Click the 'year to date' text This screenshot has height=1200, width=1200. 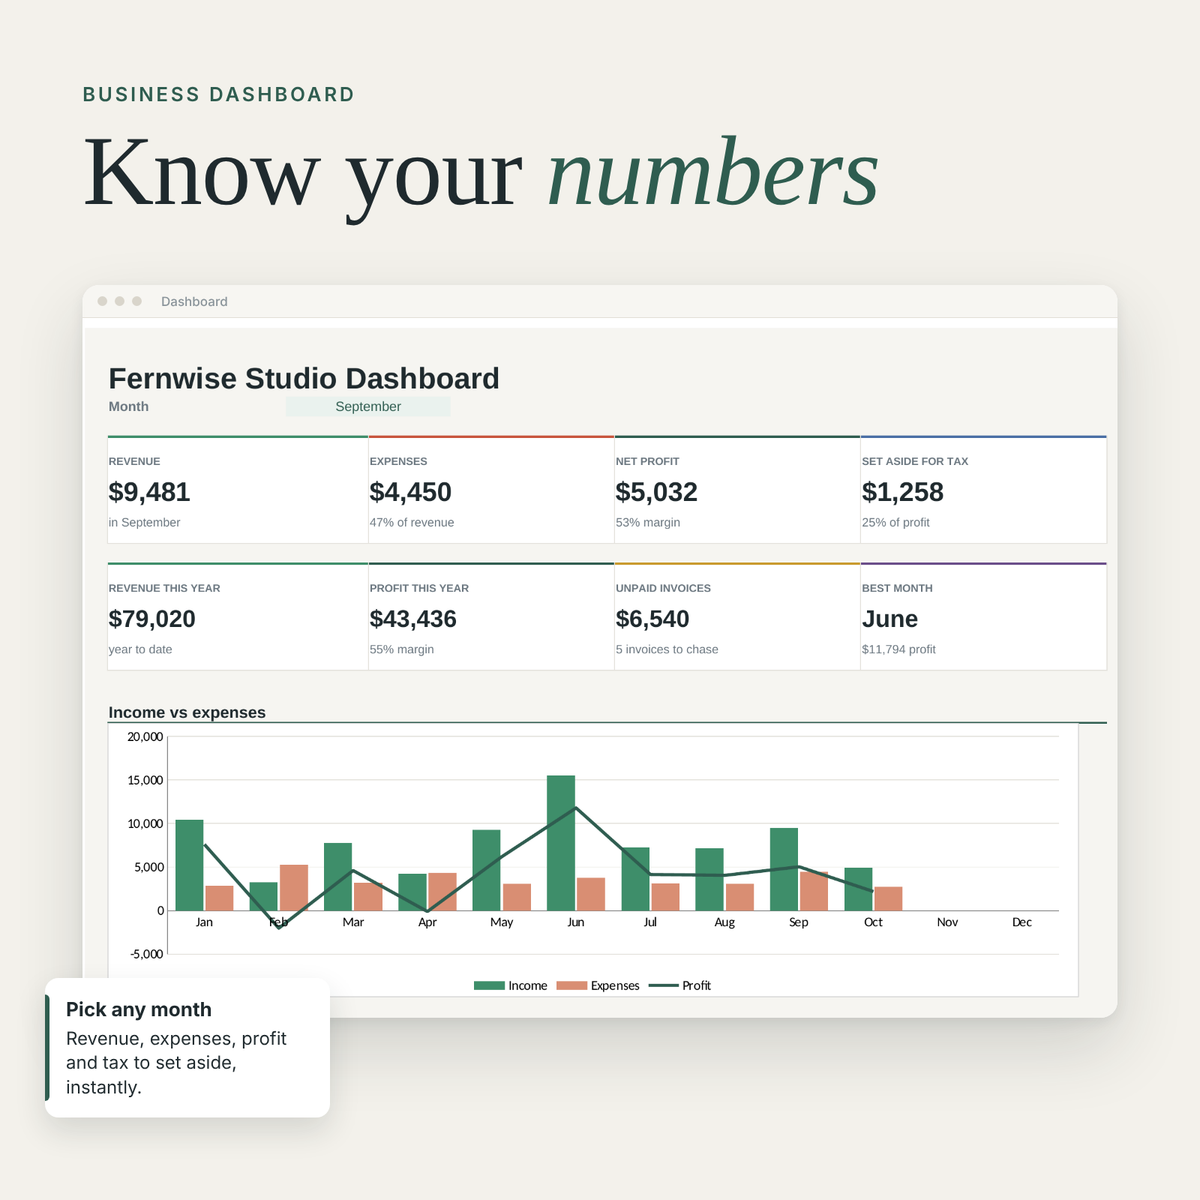coord(140,649)
